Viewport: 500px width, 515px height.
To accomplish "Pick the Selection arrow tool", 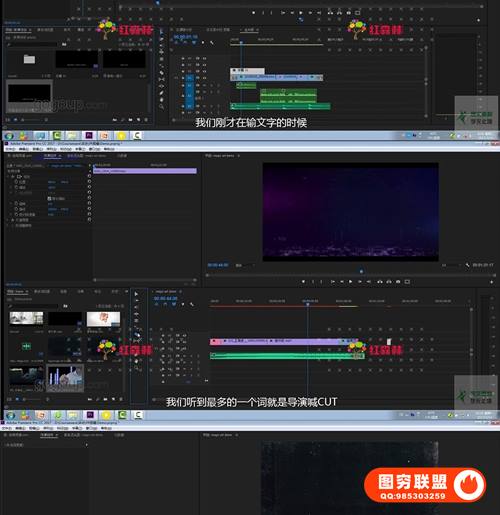I will pos(136,294).
